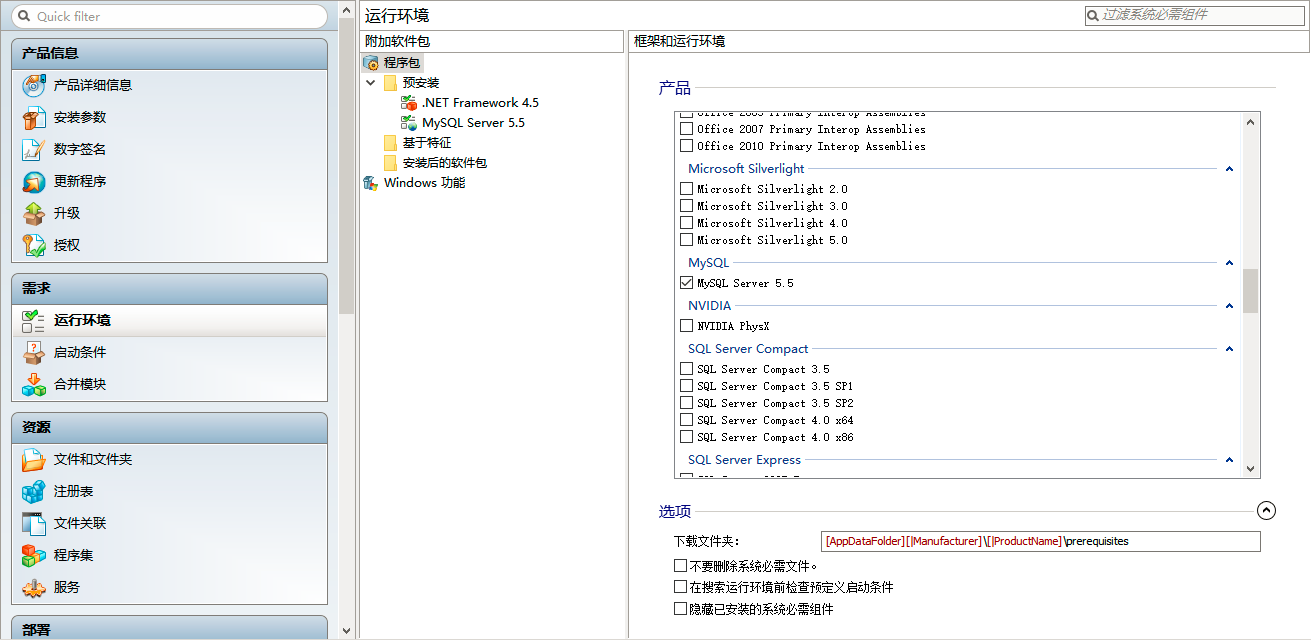Enable 不要删除系统必需文件 option
1312x640 pixels.
[x=680, y=565]
